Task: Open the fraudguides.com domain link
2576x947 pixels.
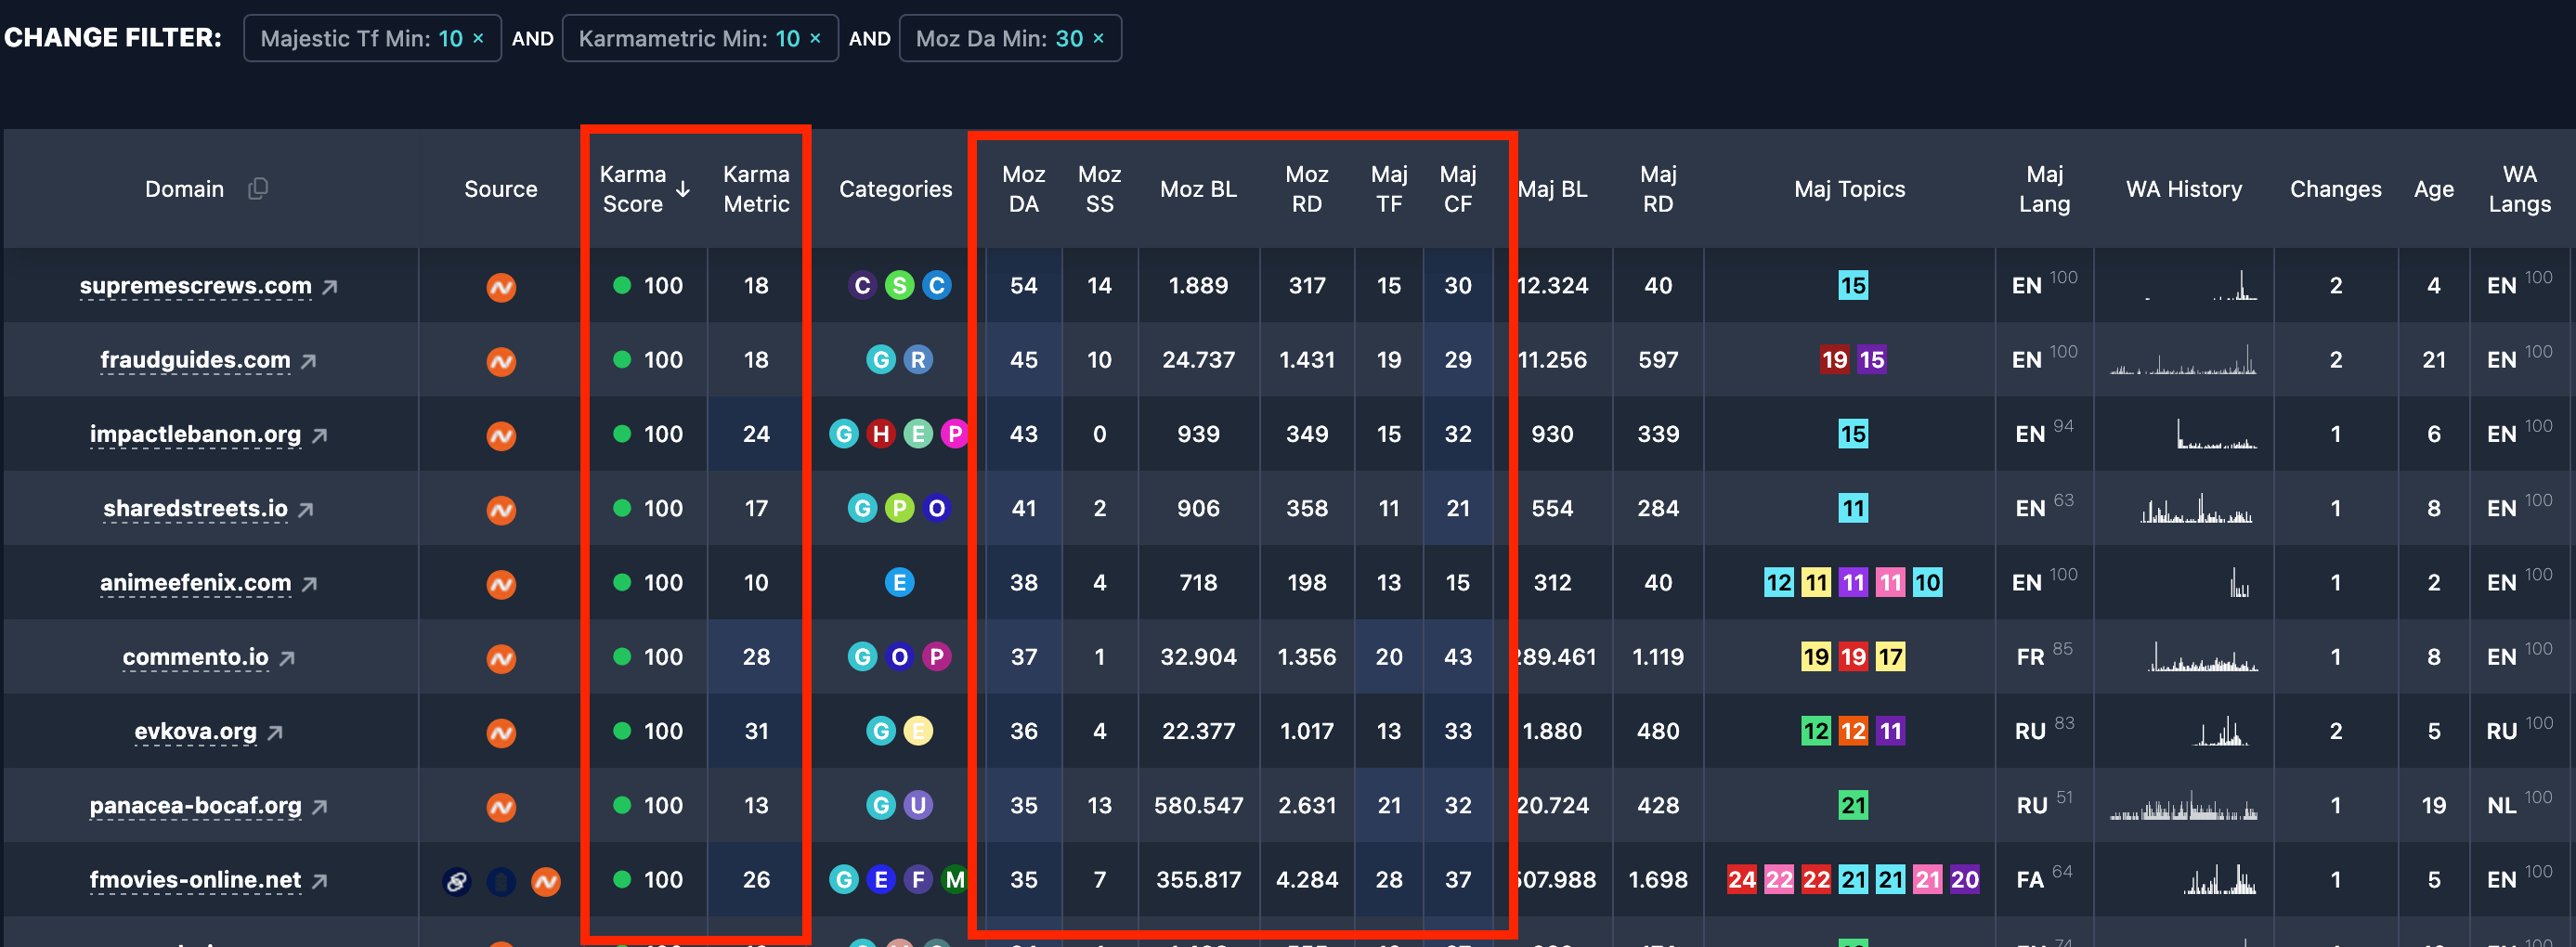Action: pyautogui.click(x=194, y=360)
